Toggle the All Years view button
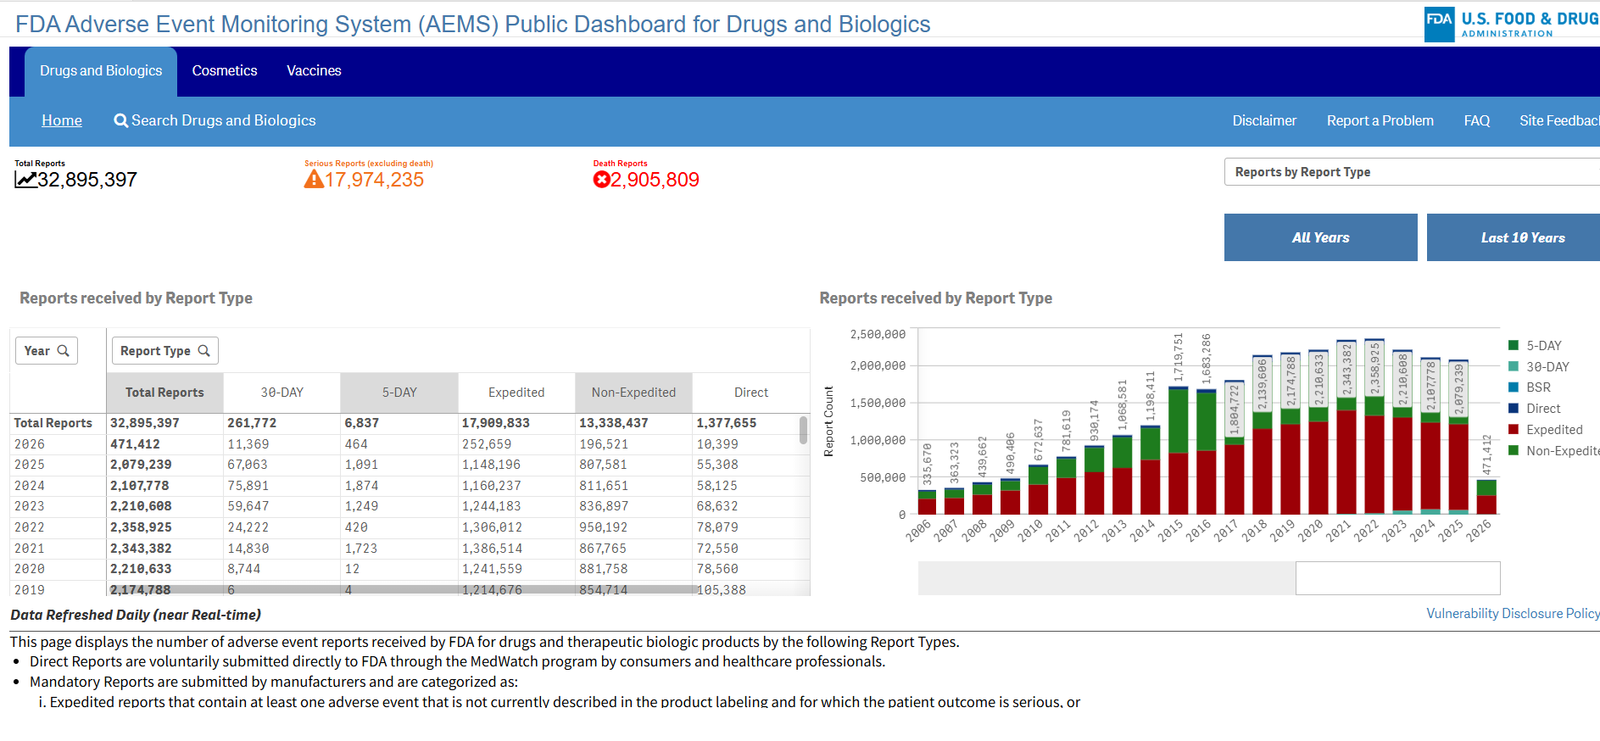Viewport: 1600px width, 741px height. click(1320, 238)
